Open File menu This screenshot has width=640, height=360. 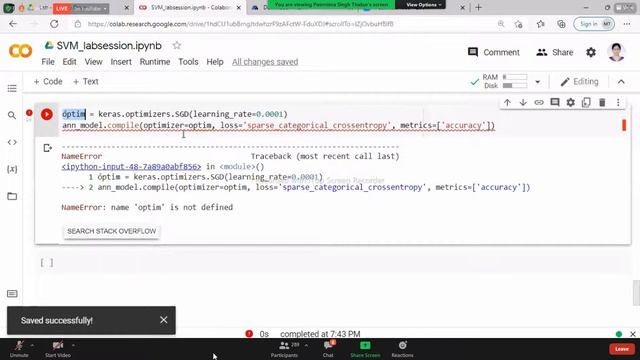coord(48,62)
